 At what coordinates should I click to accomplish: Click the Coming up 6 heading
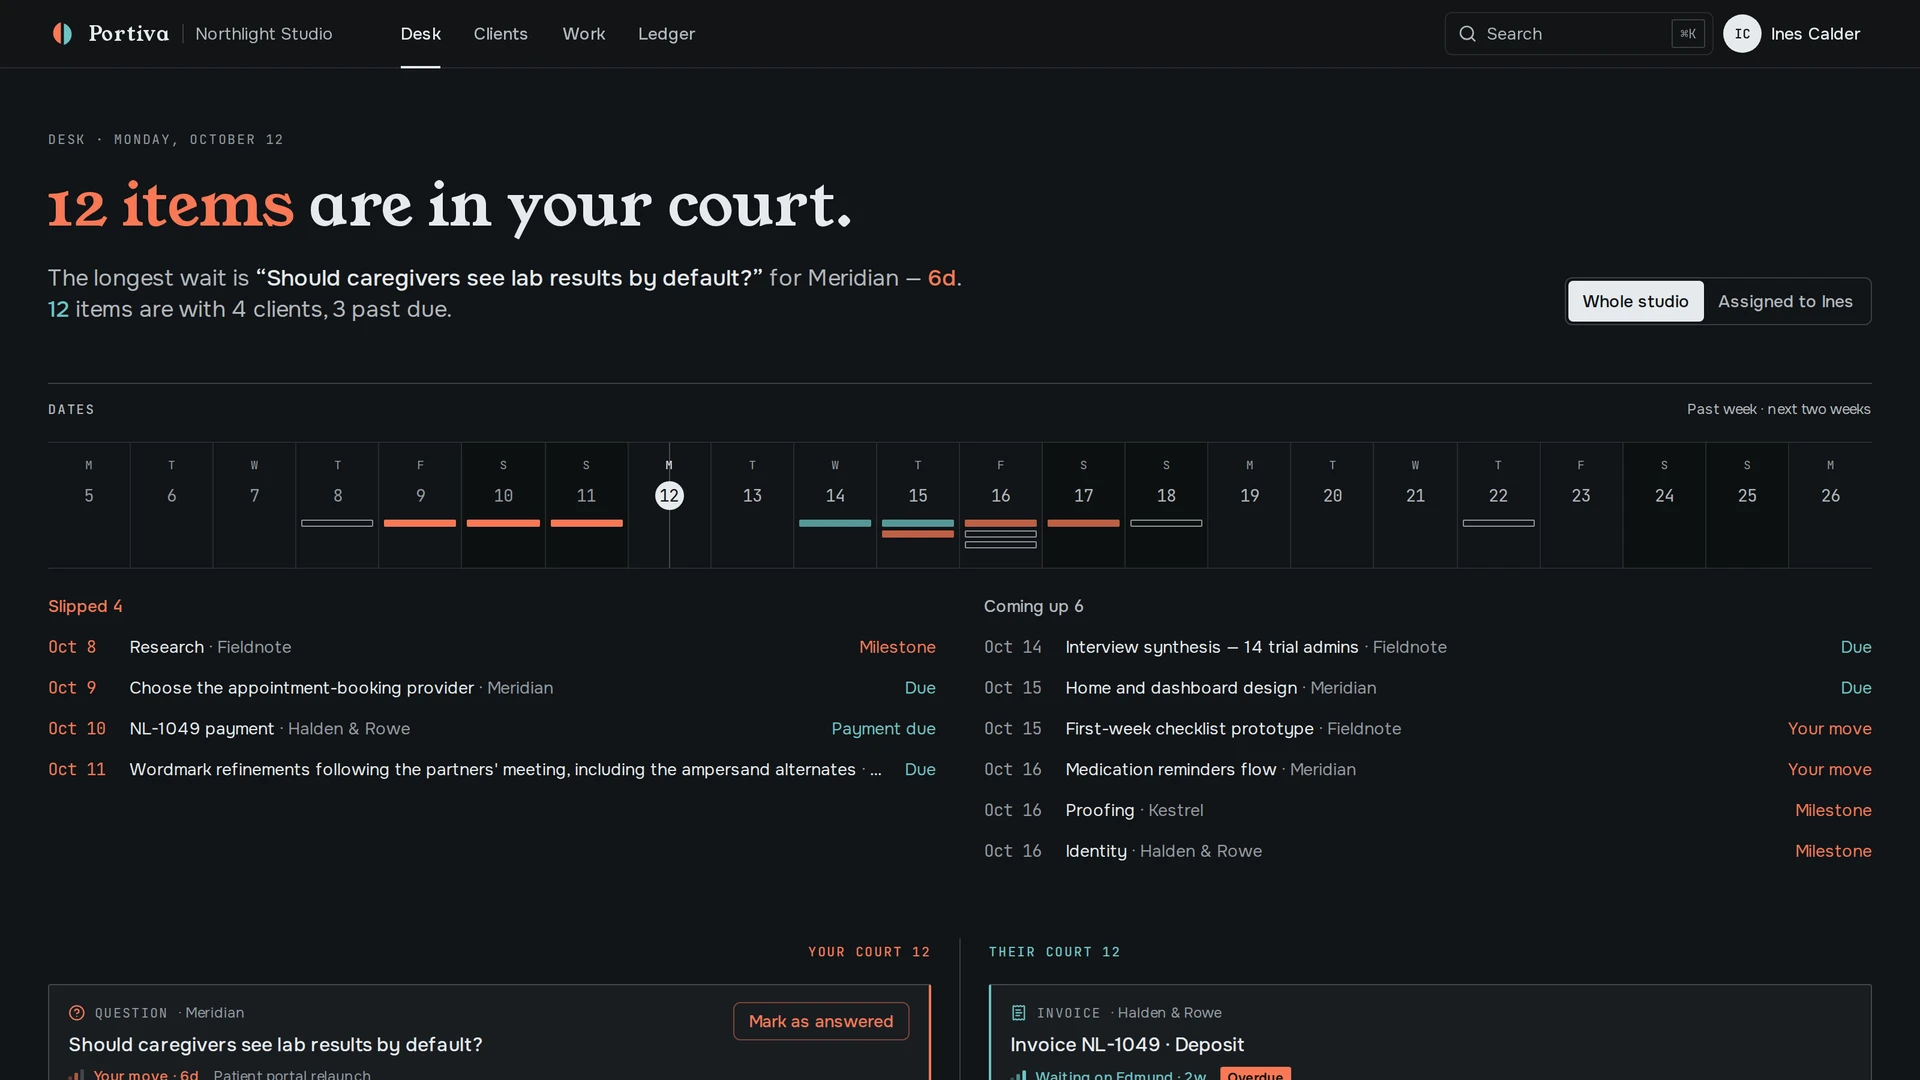[1033, 606]
